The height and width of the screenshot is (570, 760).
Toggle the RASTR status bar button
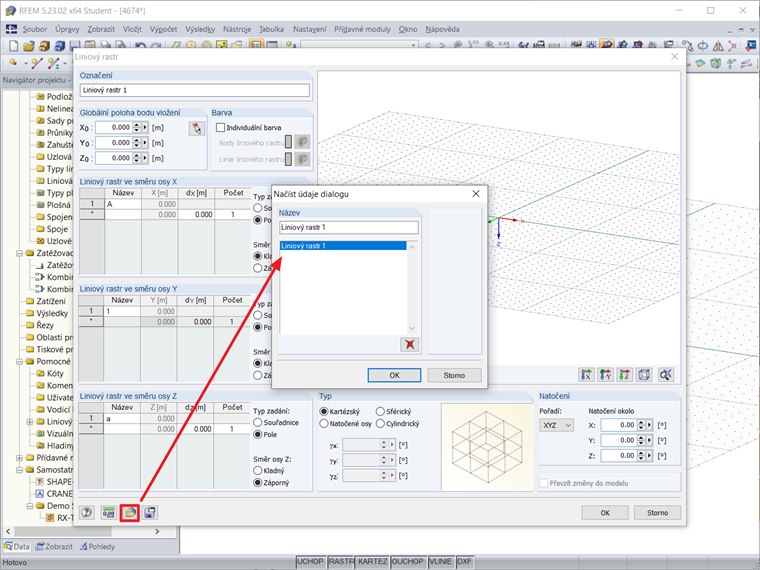pos(341,562)
